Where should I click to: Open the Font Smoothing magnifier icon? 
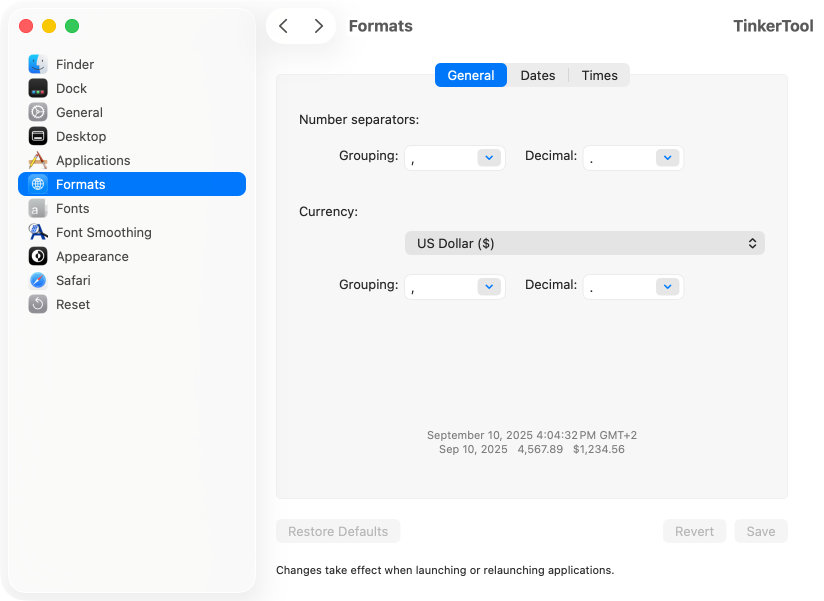[38, 232]
